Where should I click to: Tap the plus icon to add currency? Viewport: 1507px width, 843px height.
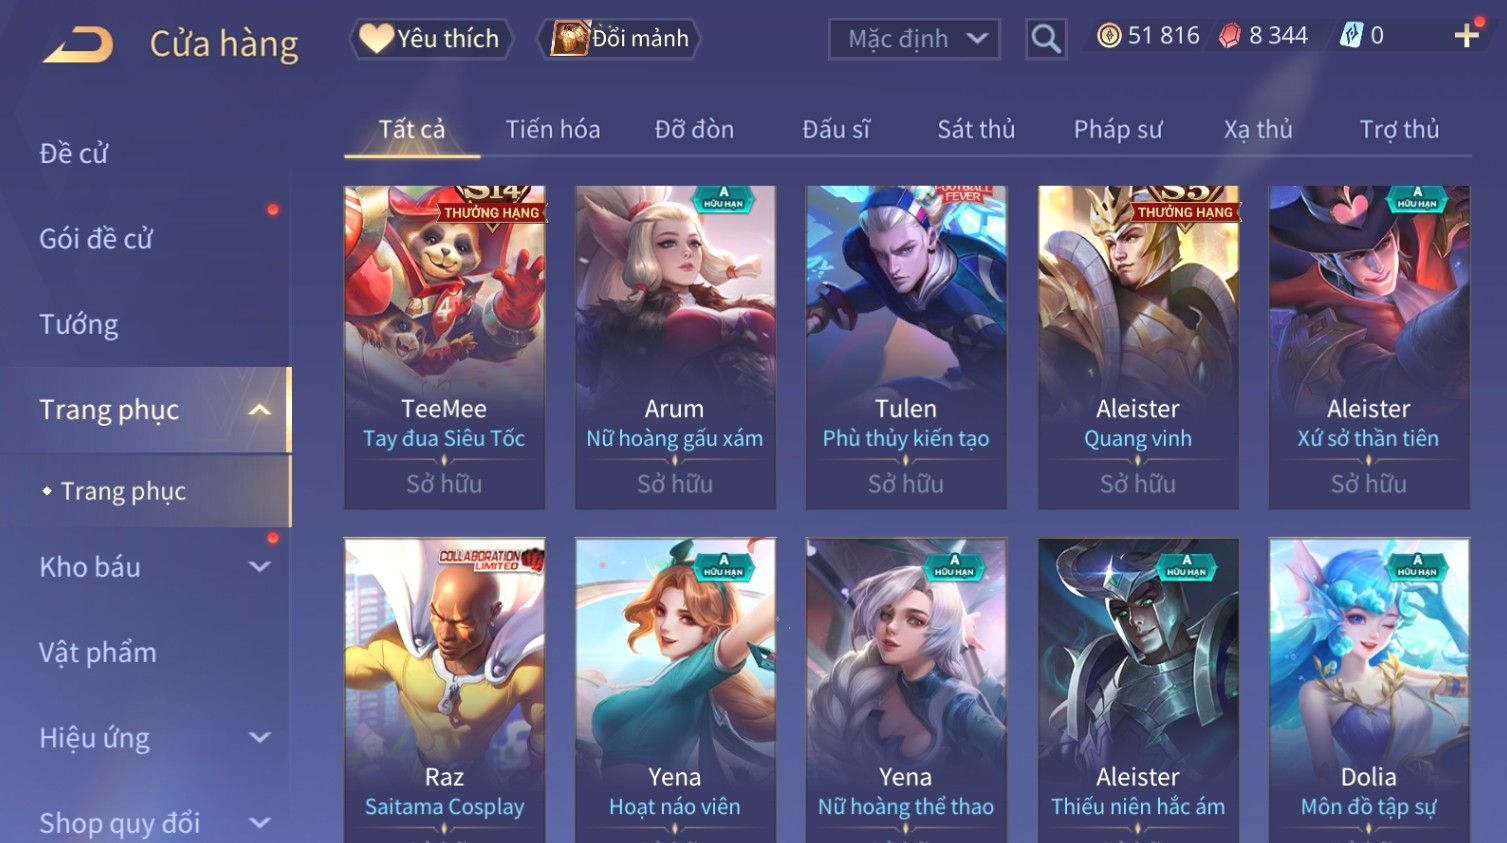[x=1467, y=36]
